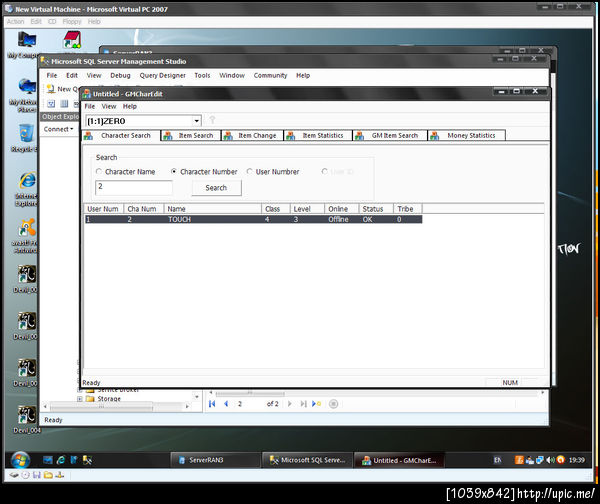Open File menu in SQL Server Management Studio
The image size is (600, 504).
(52, 75)
